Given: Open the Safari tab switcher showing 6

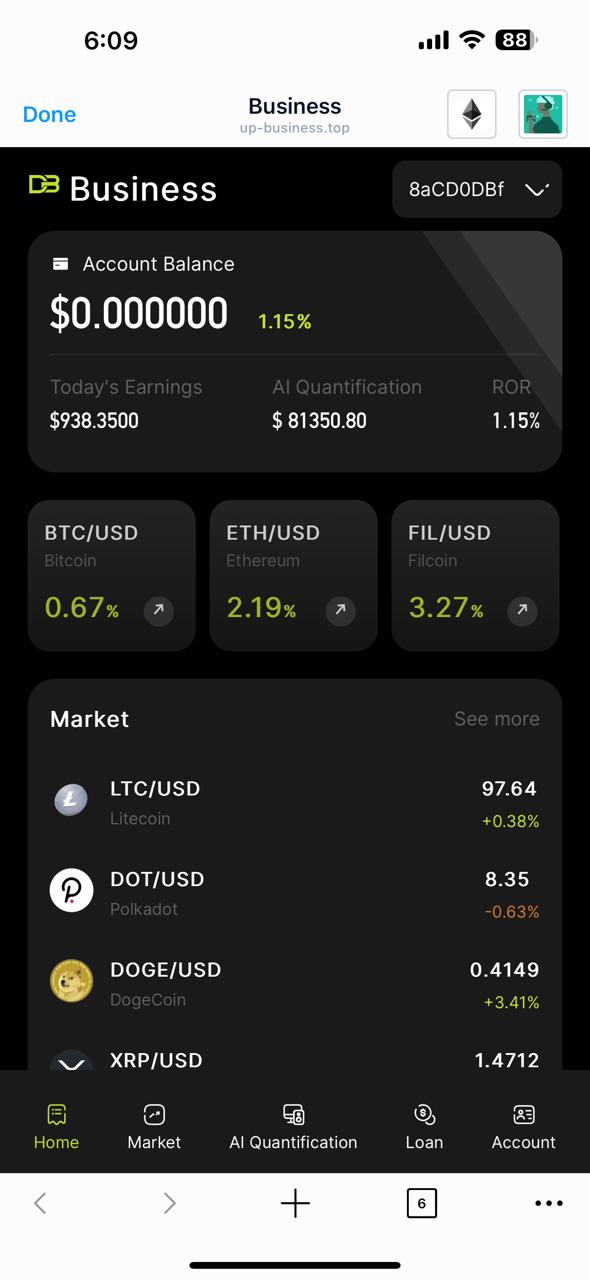Looking at the screenshot, I should point(421,1203).
